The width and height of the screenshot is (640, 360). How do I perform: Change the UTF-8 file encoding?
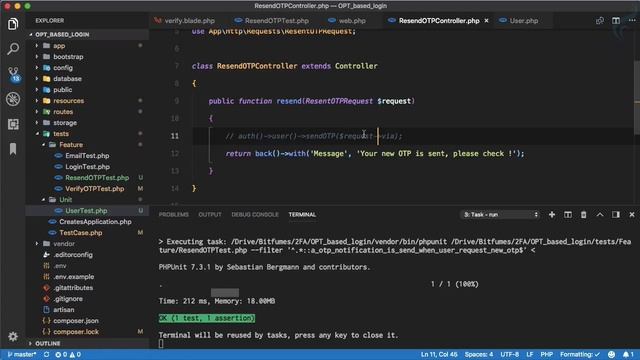tap(509, 355)
